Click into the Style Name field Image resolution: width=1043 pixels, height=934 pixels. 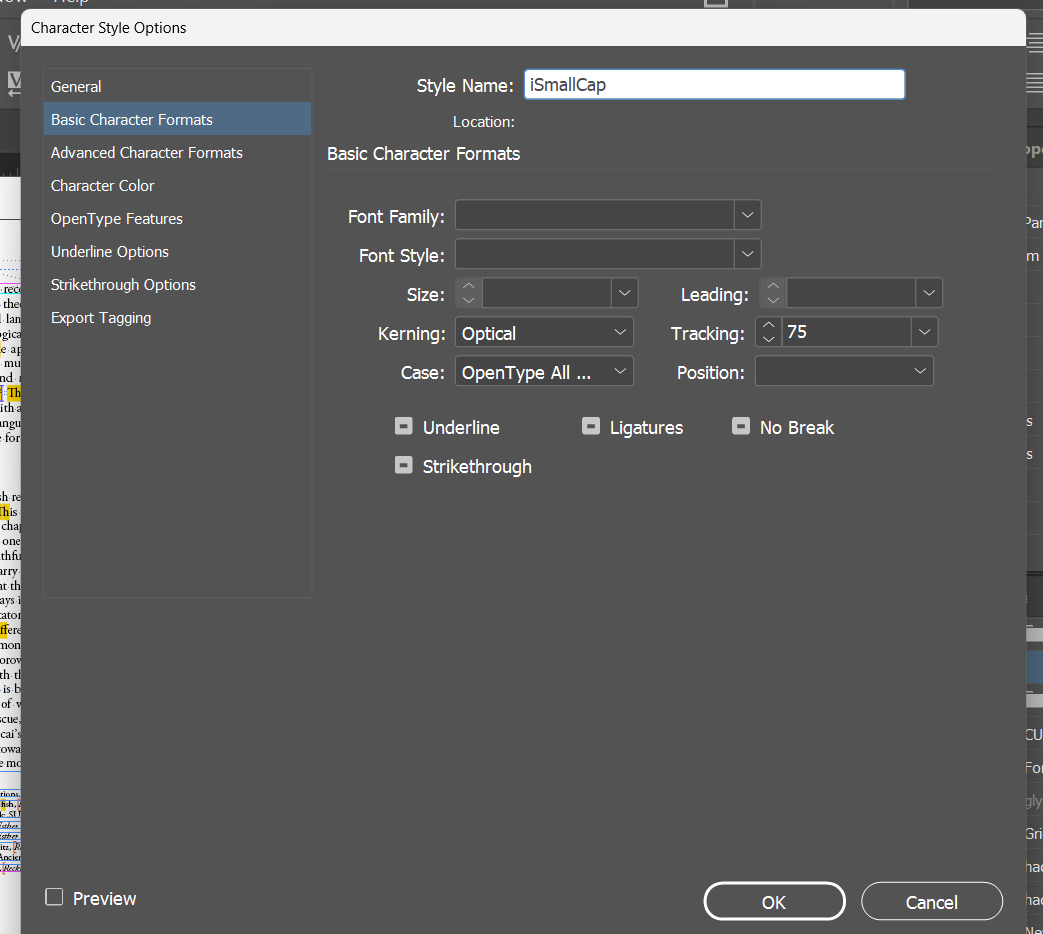pos(713,84)
